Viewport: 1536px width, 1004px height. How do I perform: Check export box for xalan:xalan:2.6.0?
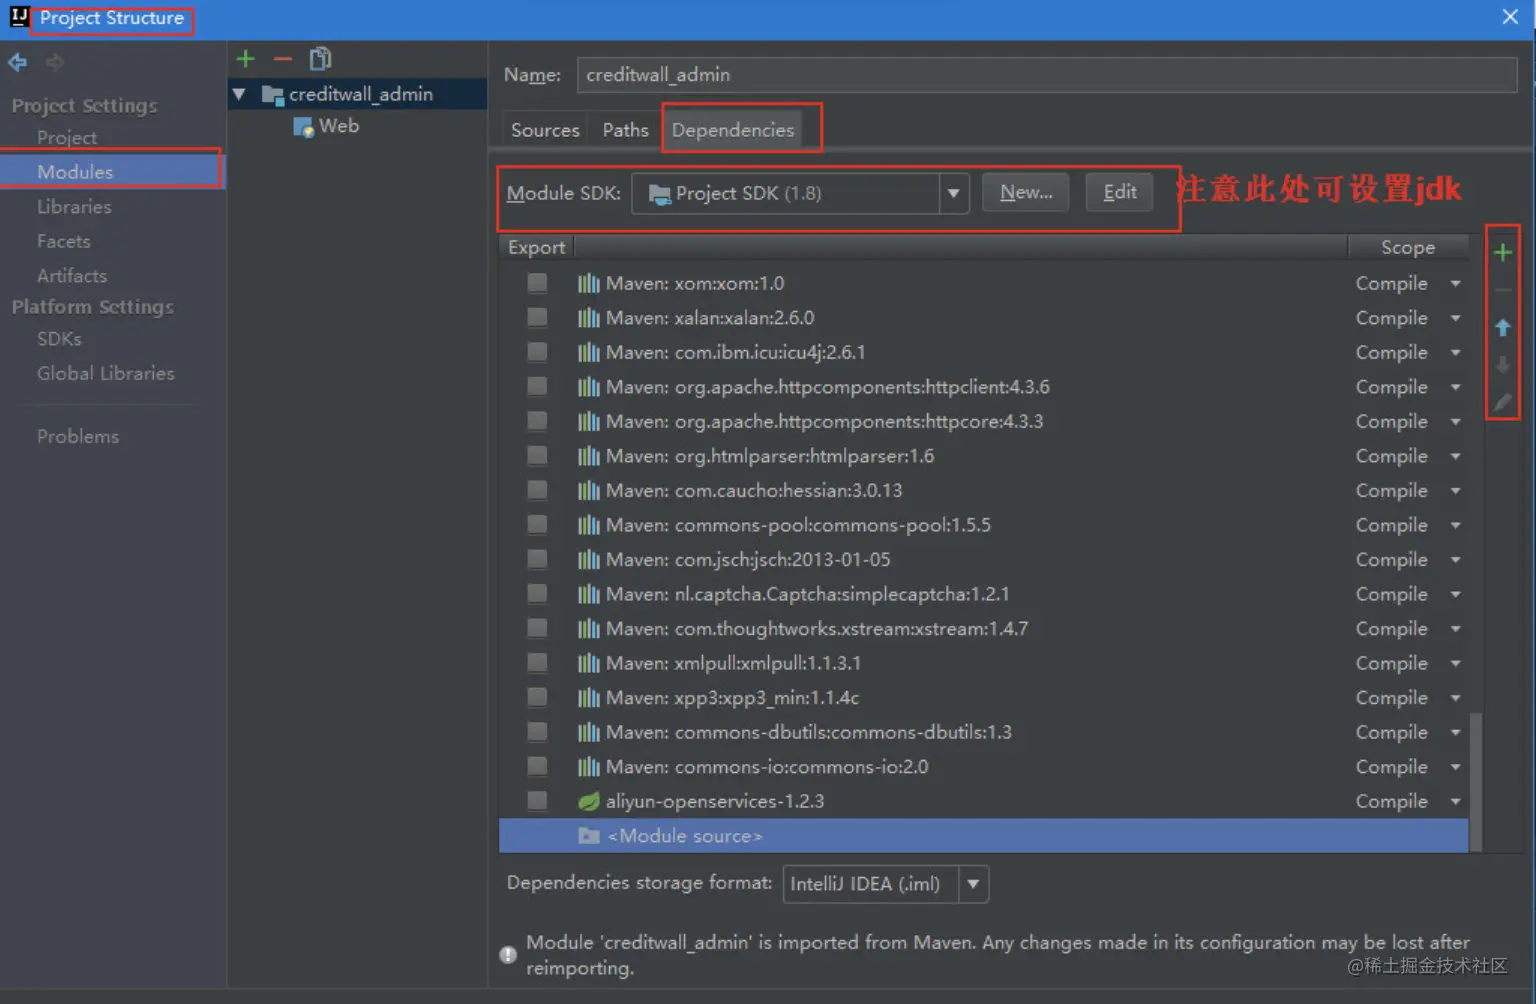[537, 318]
